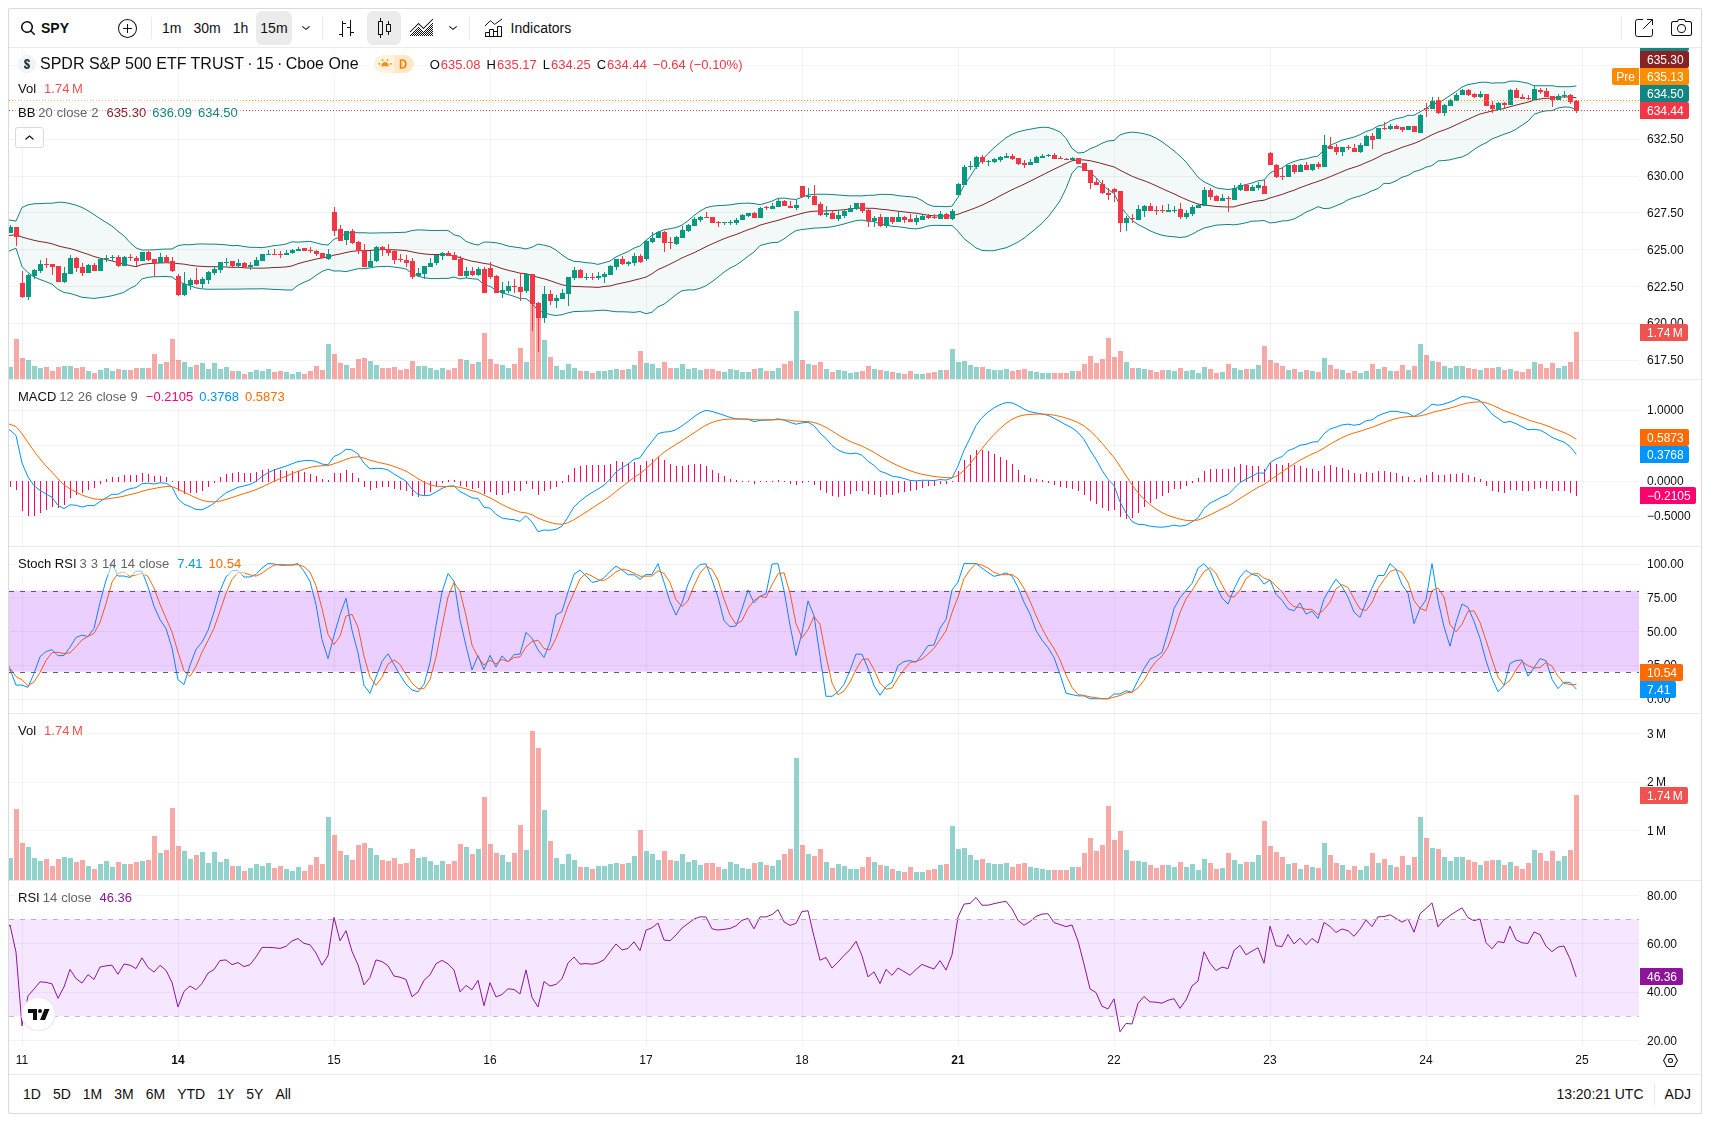Screen dimensions: 1710x1122
Task: Click the Stoch RSI 10.54 scale label
Action: (x=1661, y=673)
